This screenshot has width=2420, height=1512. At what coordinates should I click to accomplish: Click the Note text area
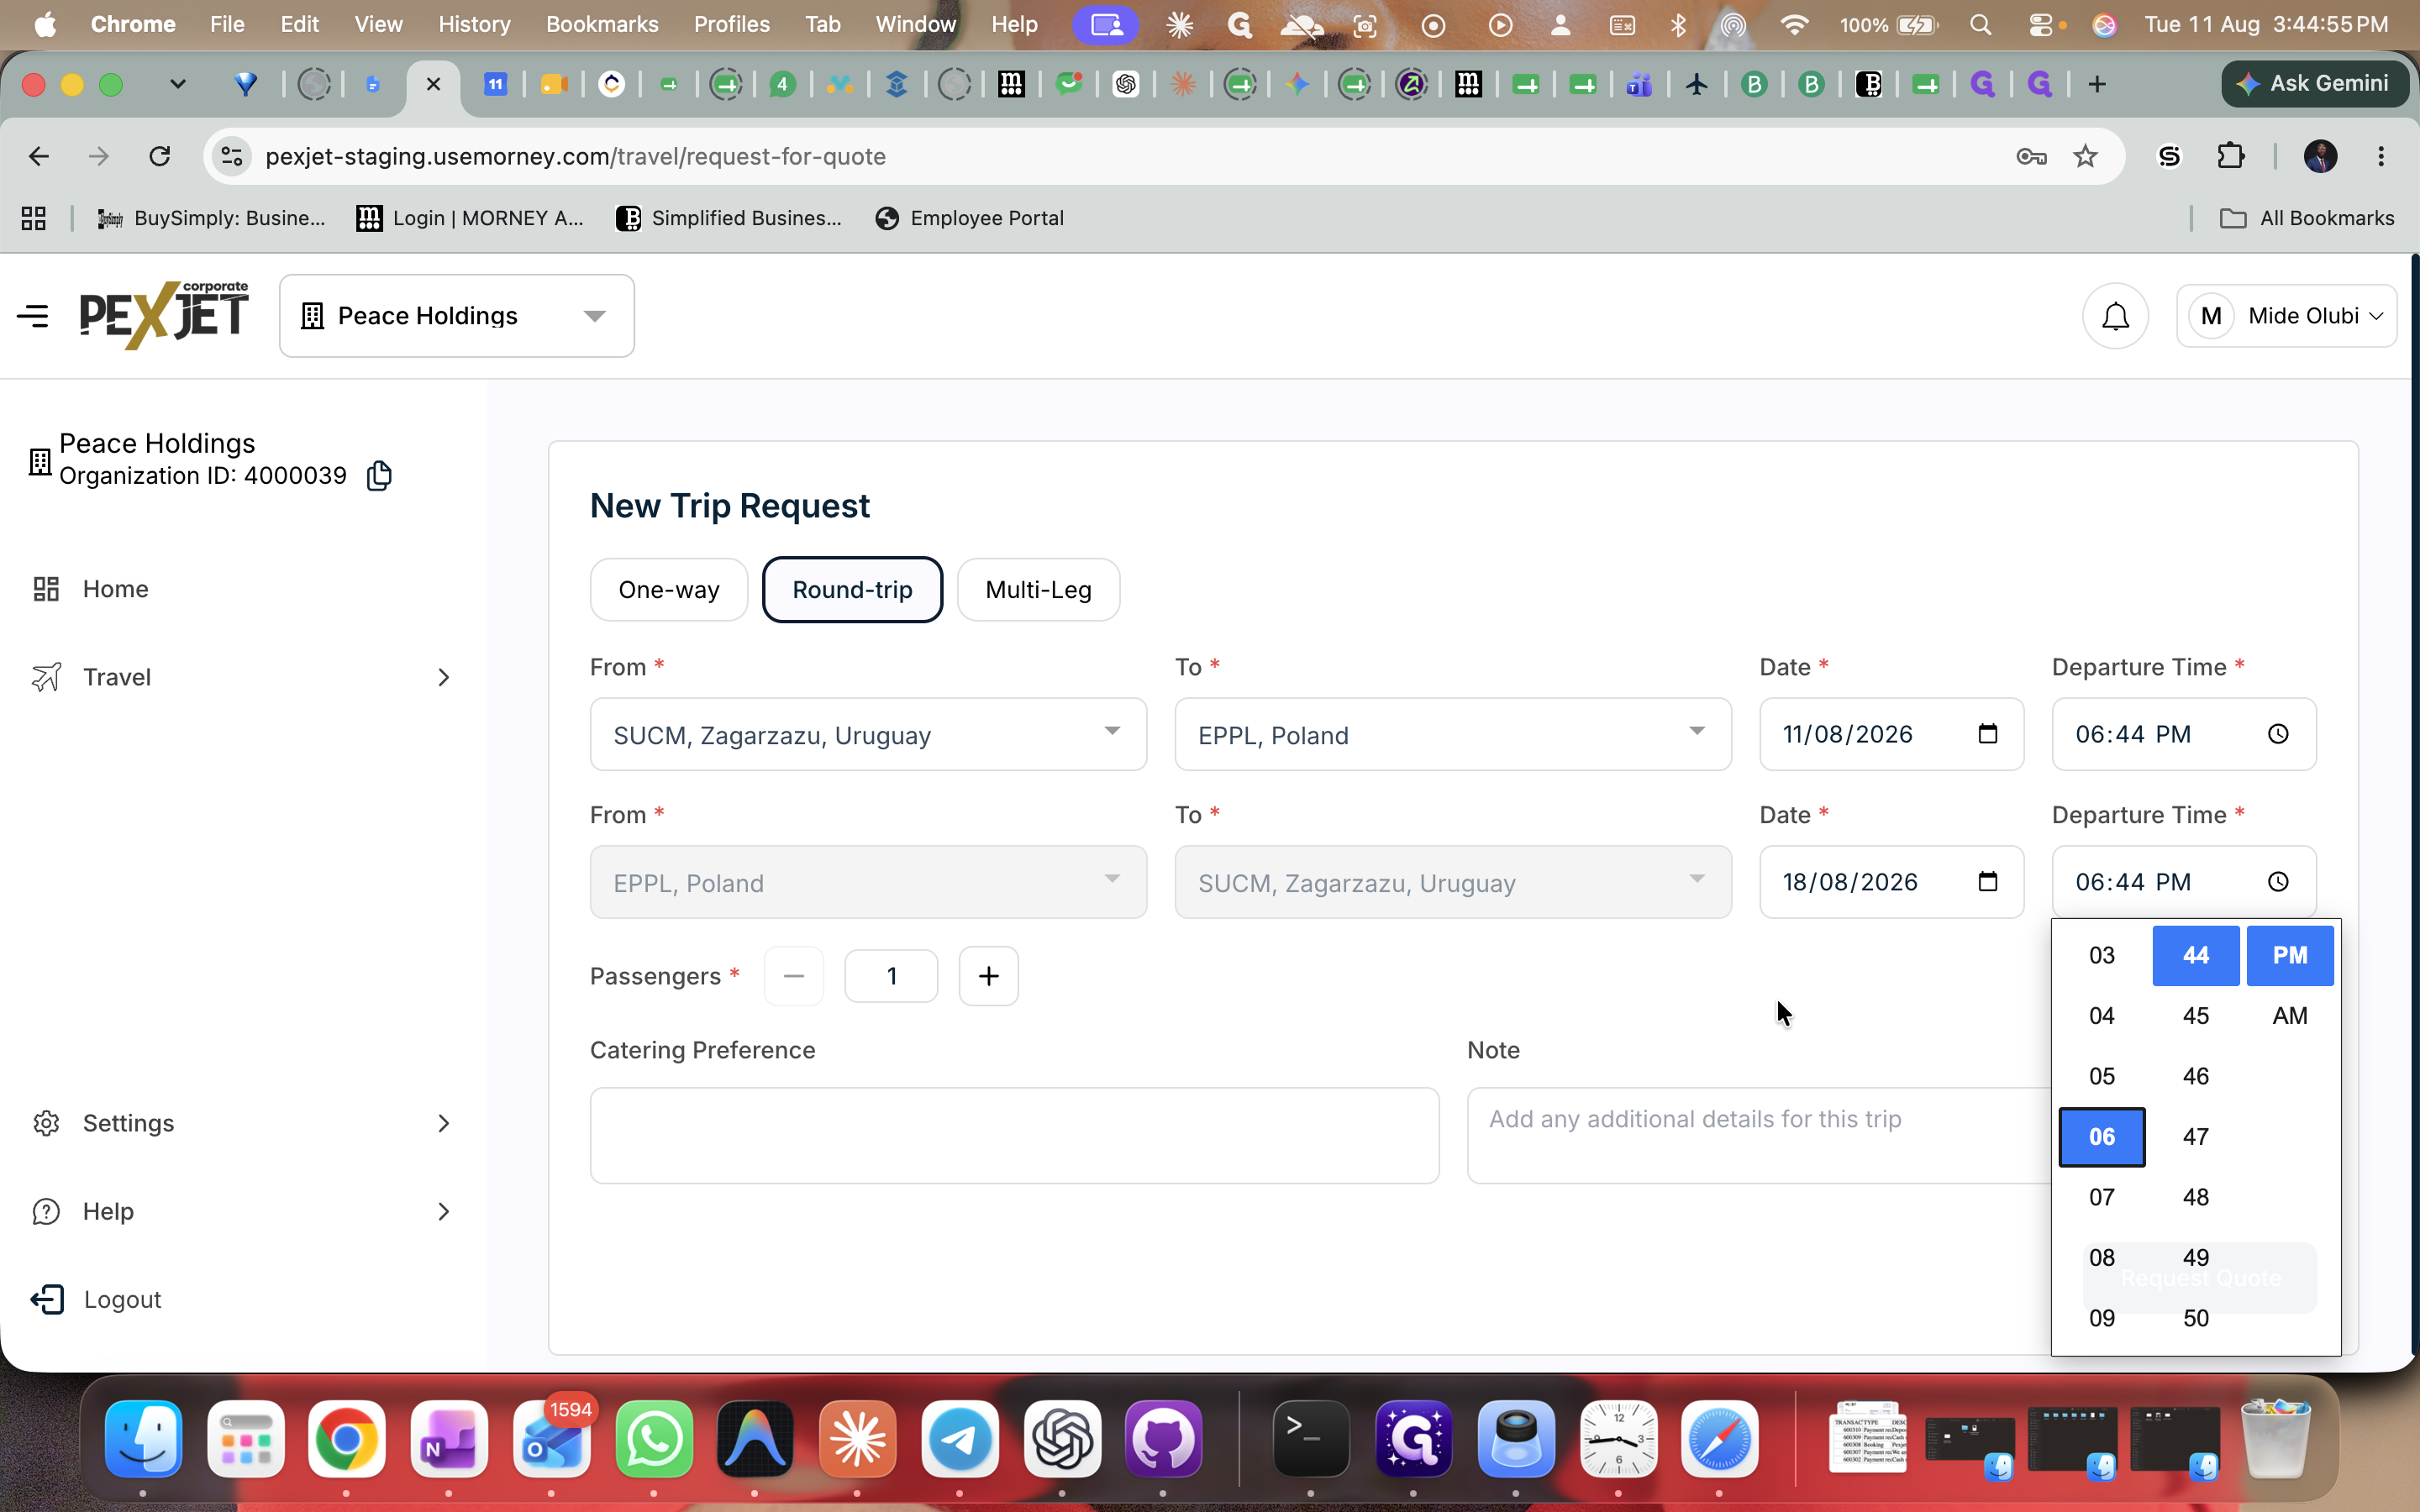(1760, 1136)
